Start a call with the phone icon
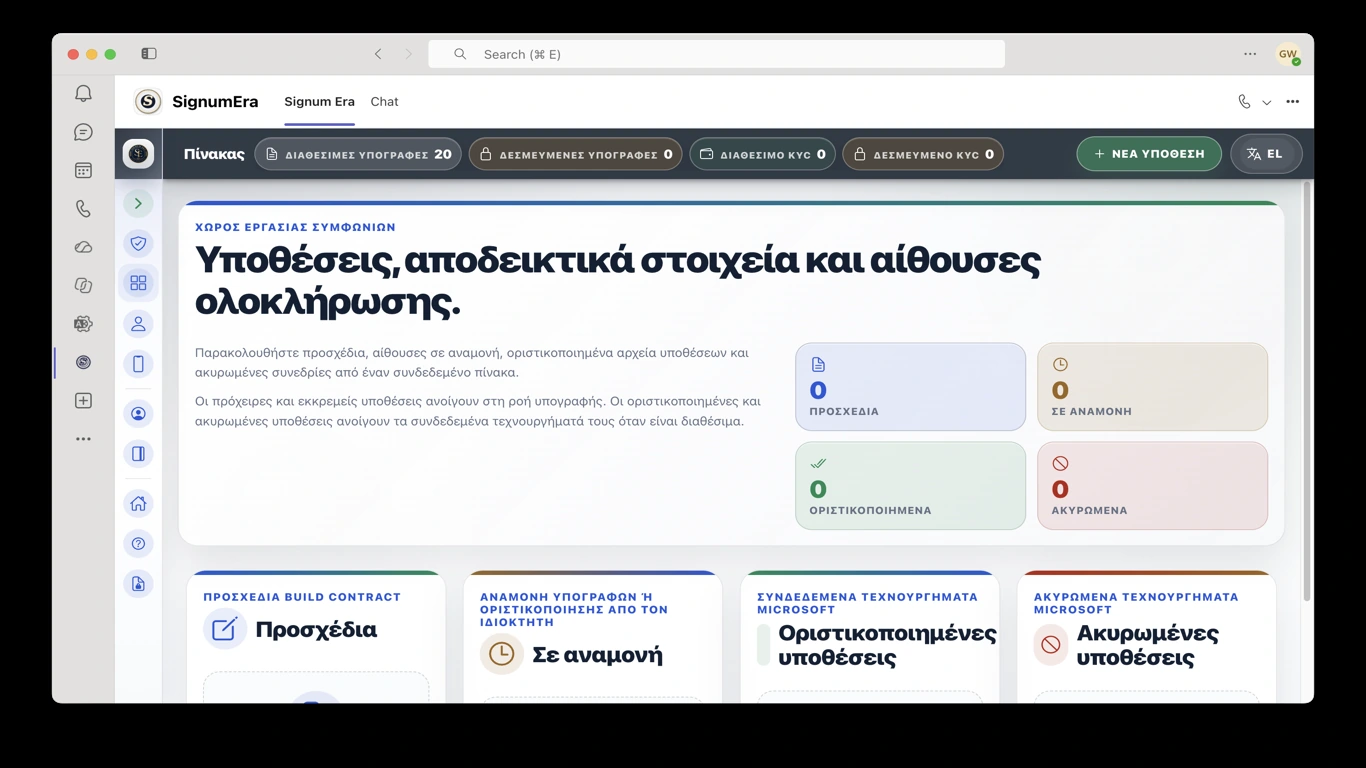The height and width of the screenshot is (768, 1366). pyautogui.click(x=1244, y=101)
